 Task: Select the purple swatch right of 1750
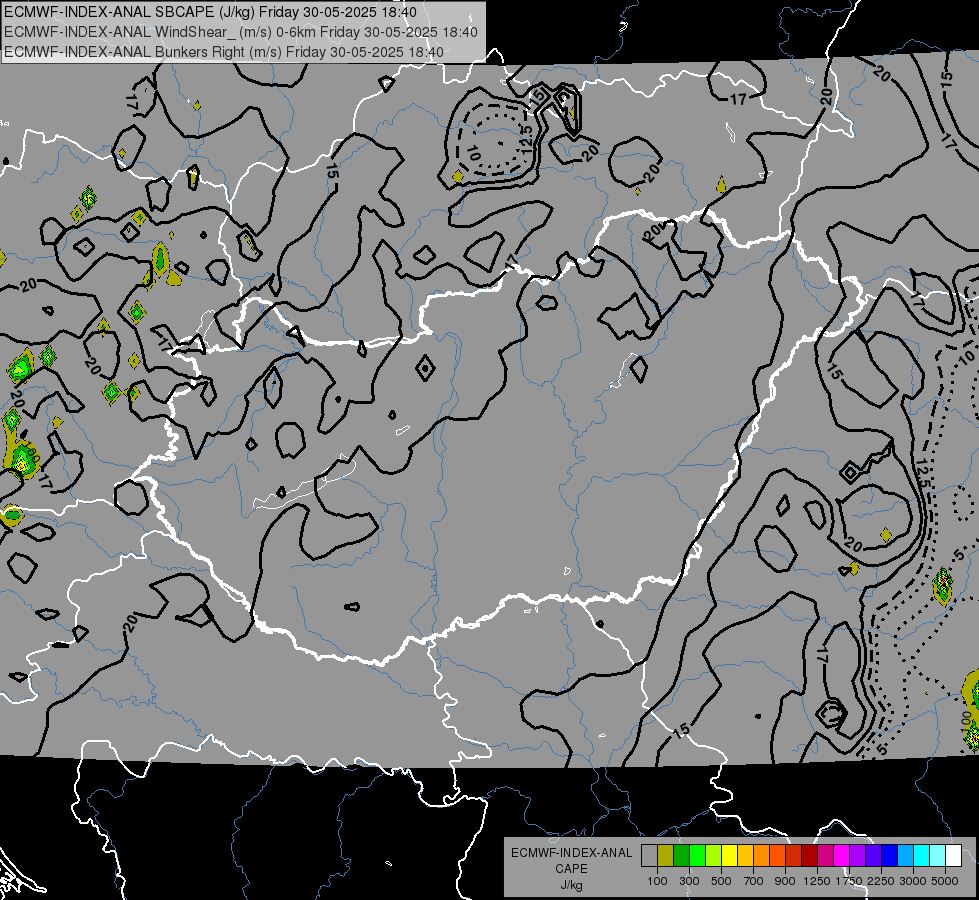tap(858, 856)
